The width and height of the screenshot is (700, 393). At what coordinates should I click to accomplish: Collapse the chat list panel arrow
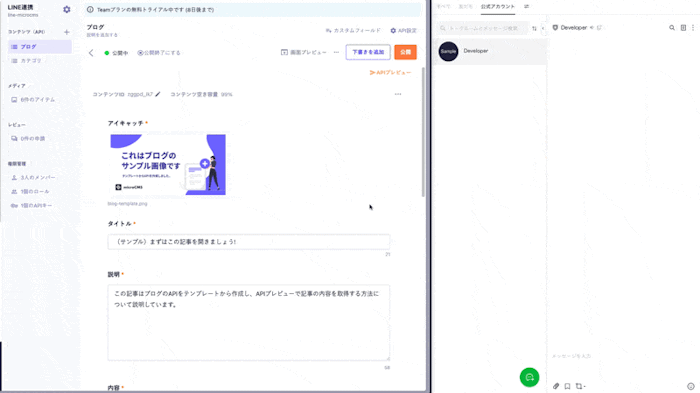click(x=543, y=29)
